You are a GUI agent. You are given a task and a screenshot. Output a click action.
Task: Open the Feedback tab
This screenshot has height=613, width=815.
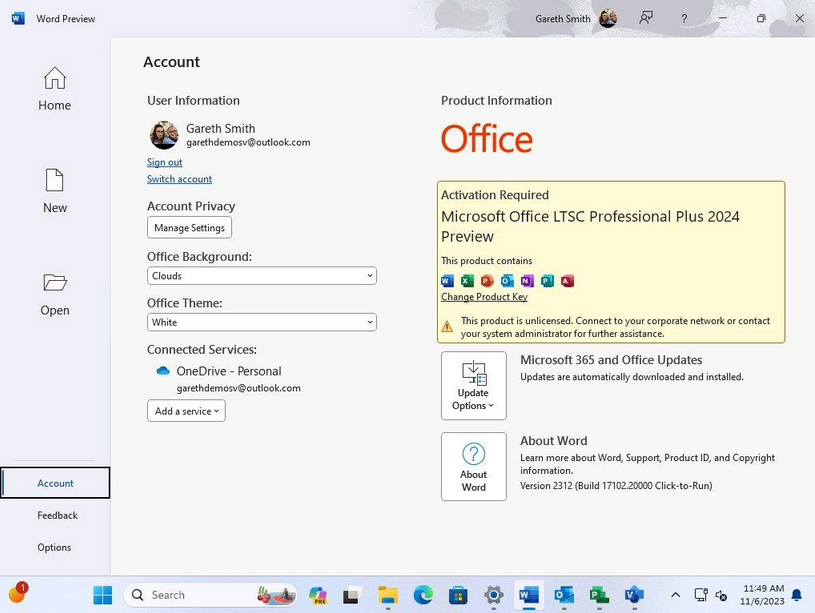(x=57, y=515)
